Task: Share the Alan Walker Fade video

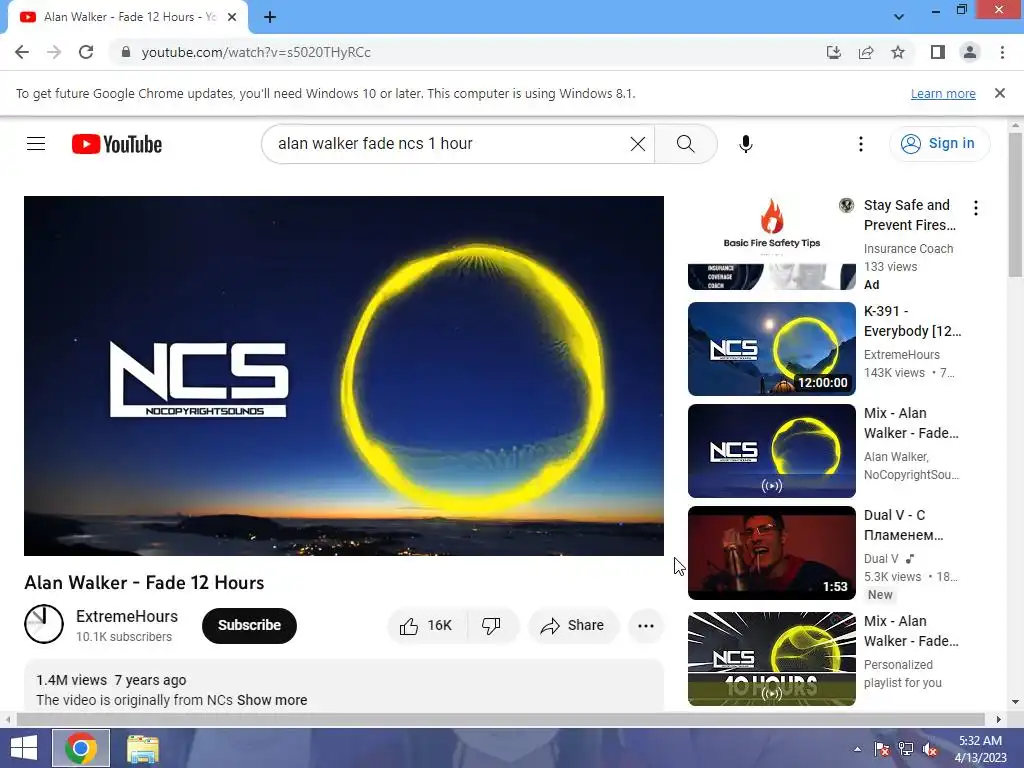Action: pos(572,626)
